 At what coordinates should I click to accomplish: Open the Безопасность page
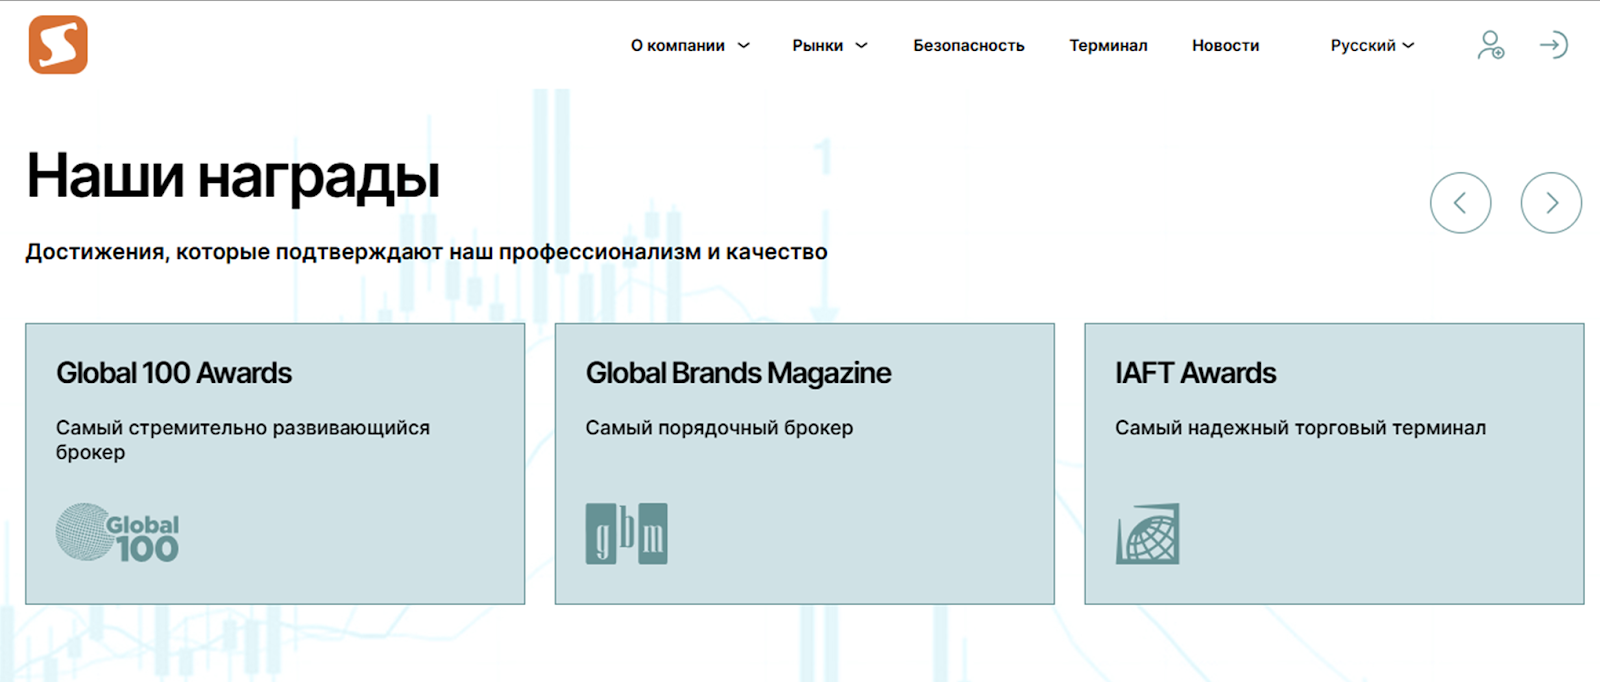tap(969, 45)
